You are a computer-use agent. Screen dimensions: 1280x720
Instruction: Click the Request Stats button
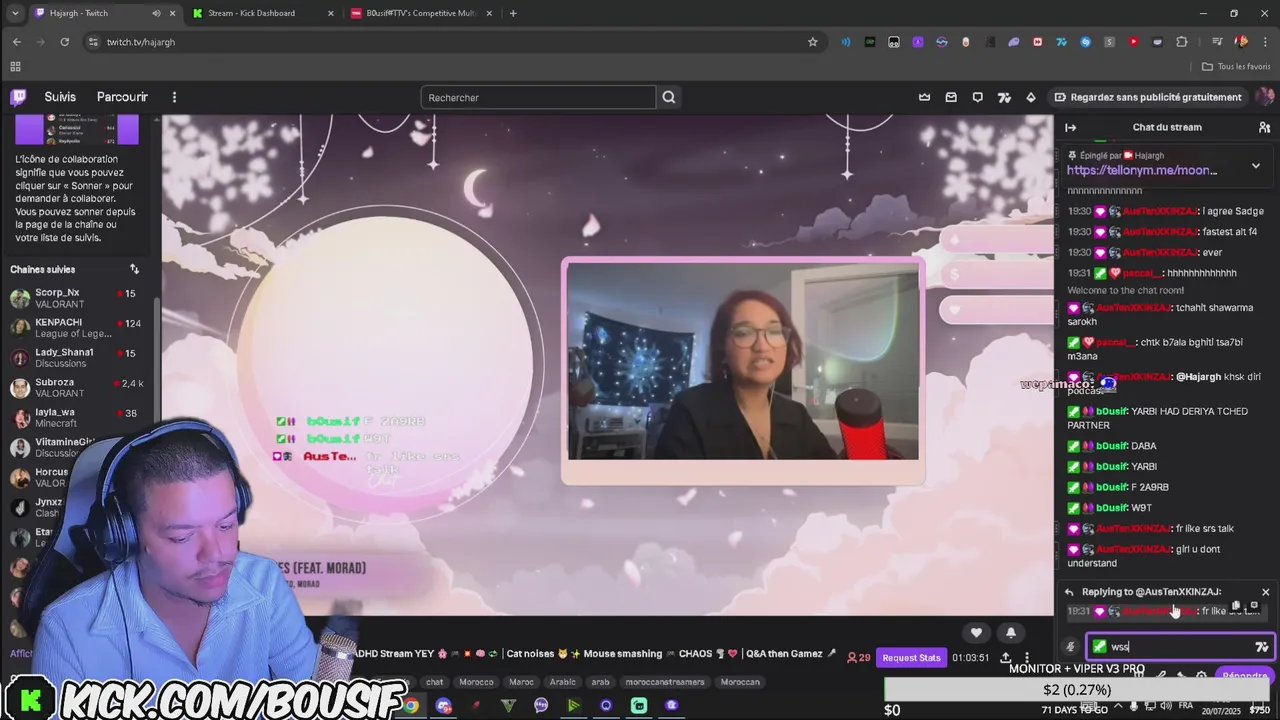pos(911,657)
